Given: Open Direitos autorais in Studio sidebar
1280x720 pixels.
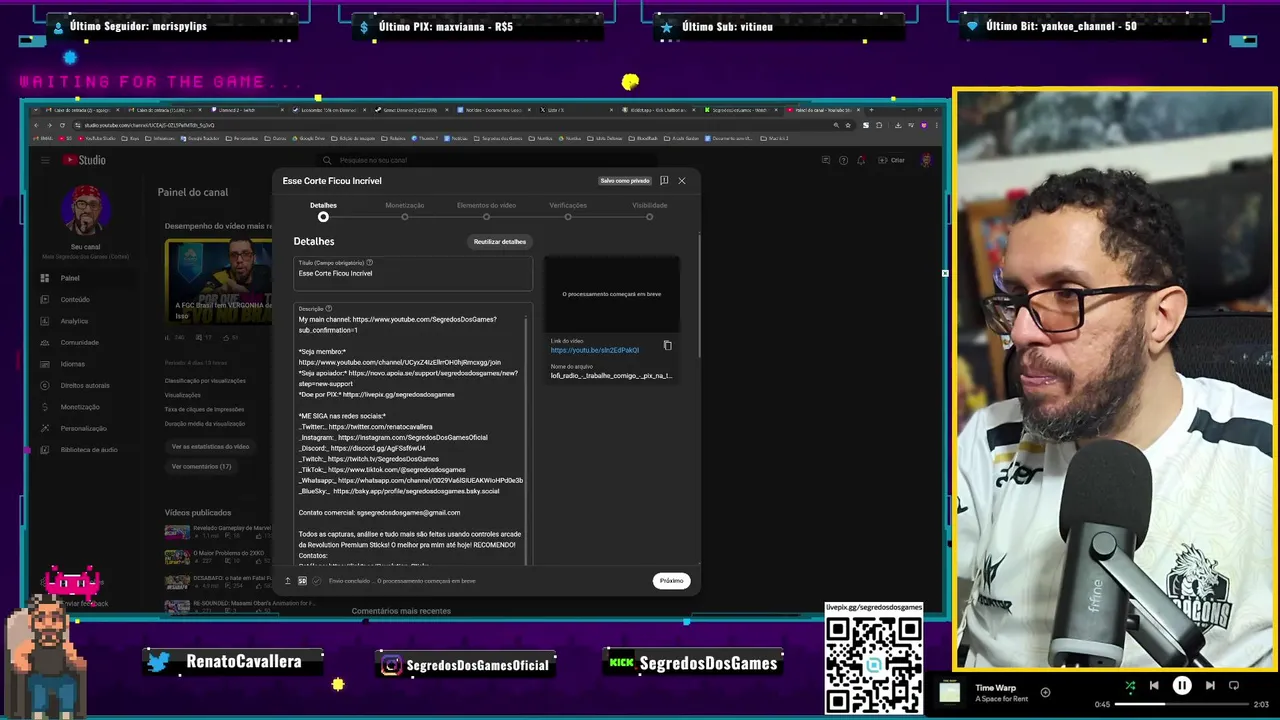Looking at the screenshot, I should [x=85, y=385].
